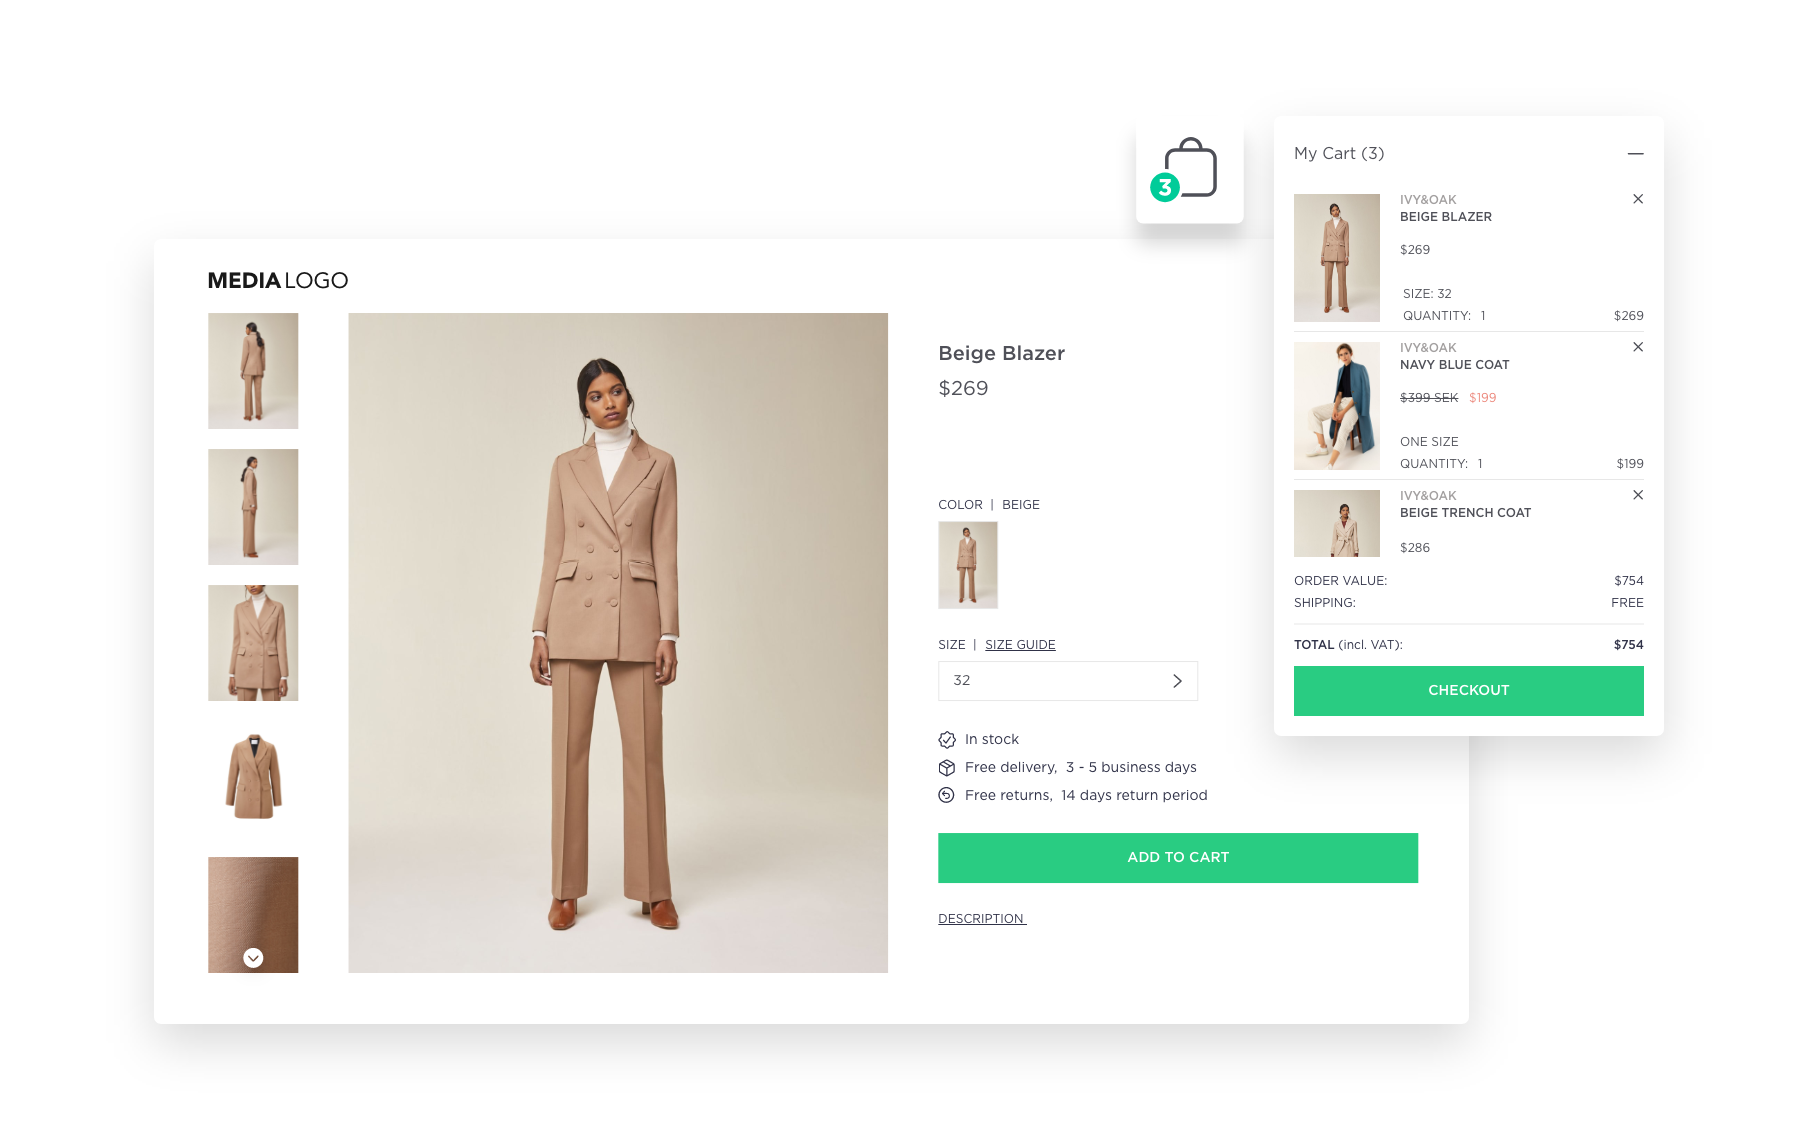Show more thumbnails with the down chevron
This screenshot has height=1140, width=1818.
coord(253,958)
